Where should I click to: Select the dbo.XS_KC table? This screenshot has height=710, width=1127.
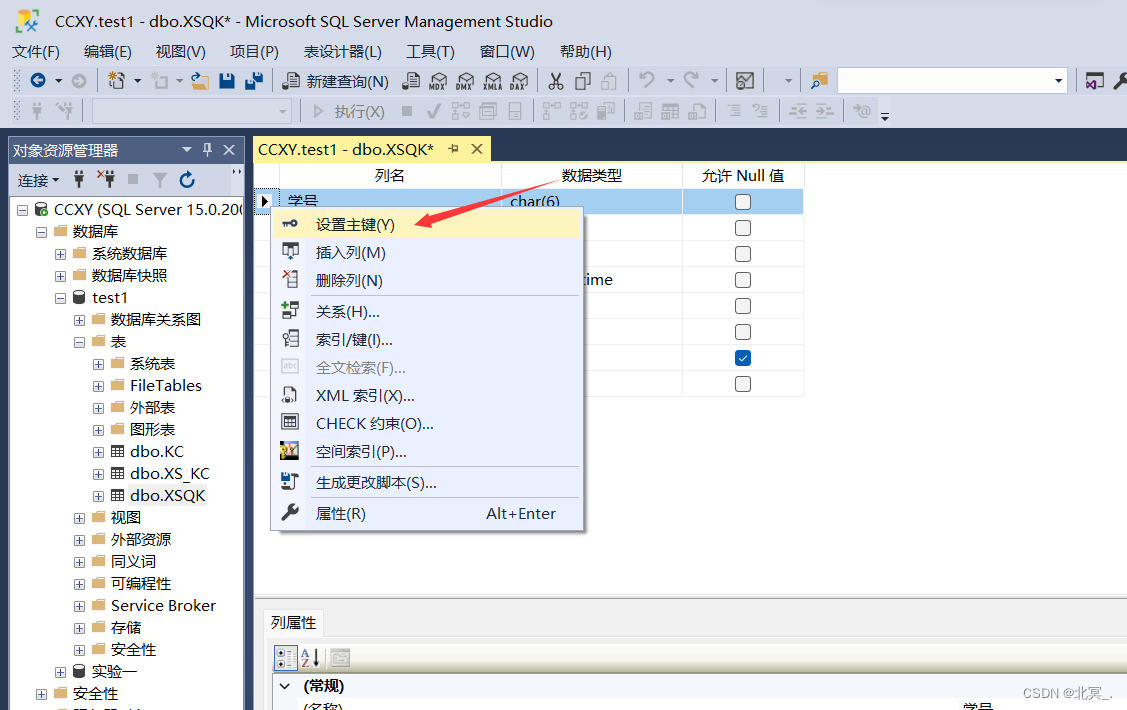click(170, 474)
